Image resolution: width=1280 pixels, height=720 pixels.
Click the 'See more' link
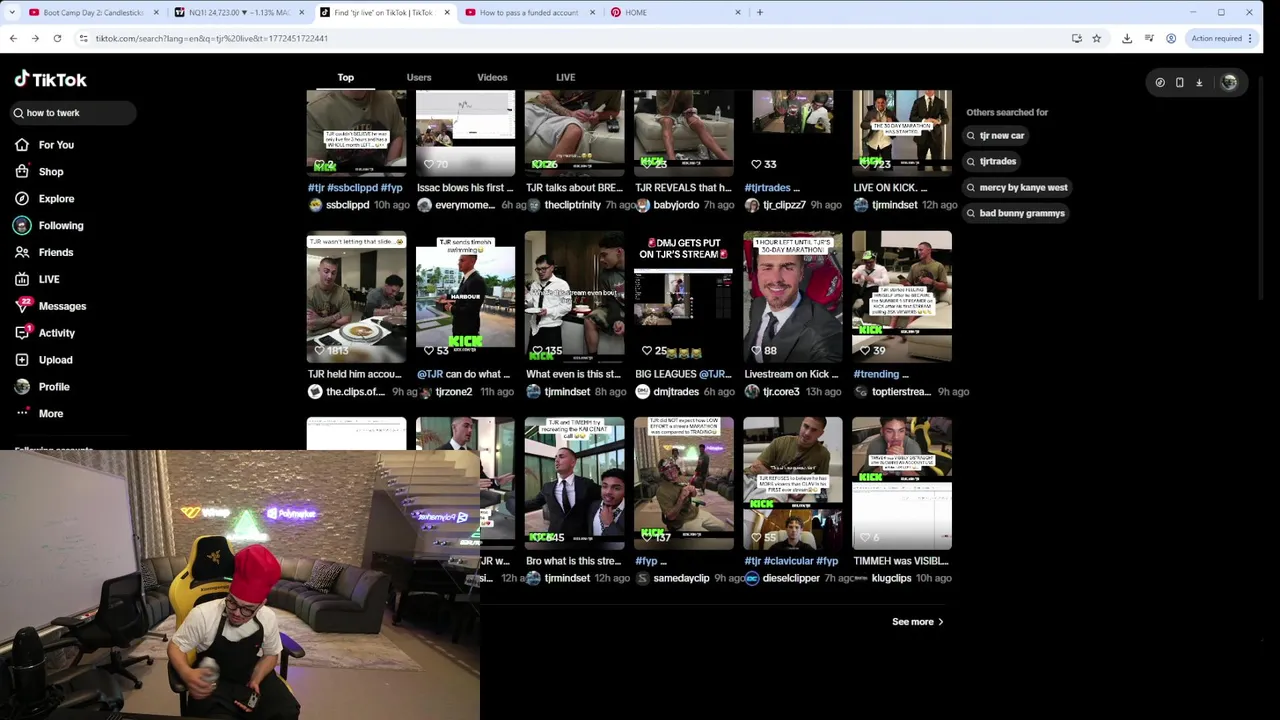918,622
